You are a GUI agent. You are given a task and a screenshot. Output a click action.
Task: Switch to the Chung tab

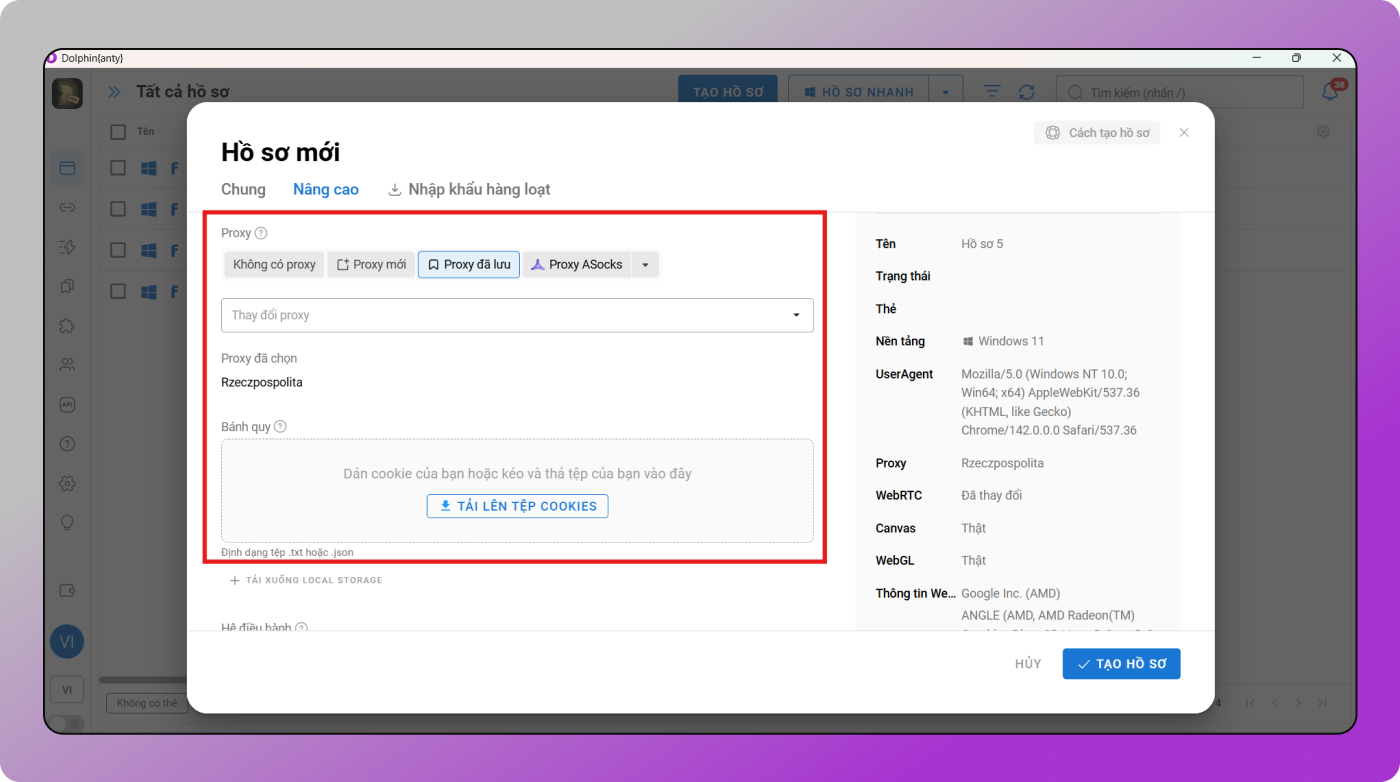[x=243, y=189]
